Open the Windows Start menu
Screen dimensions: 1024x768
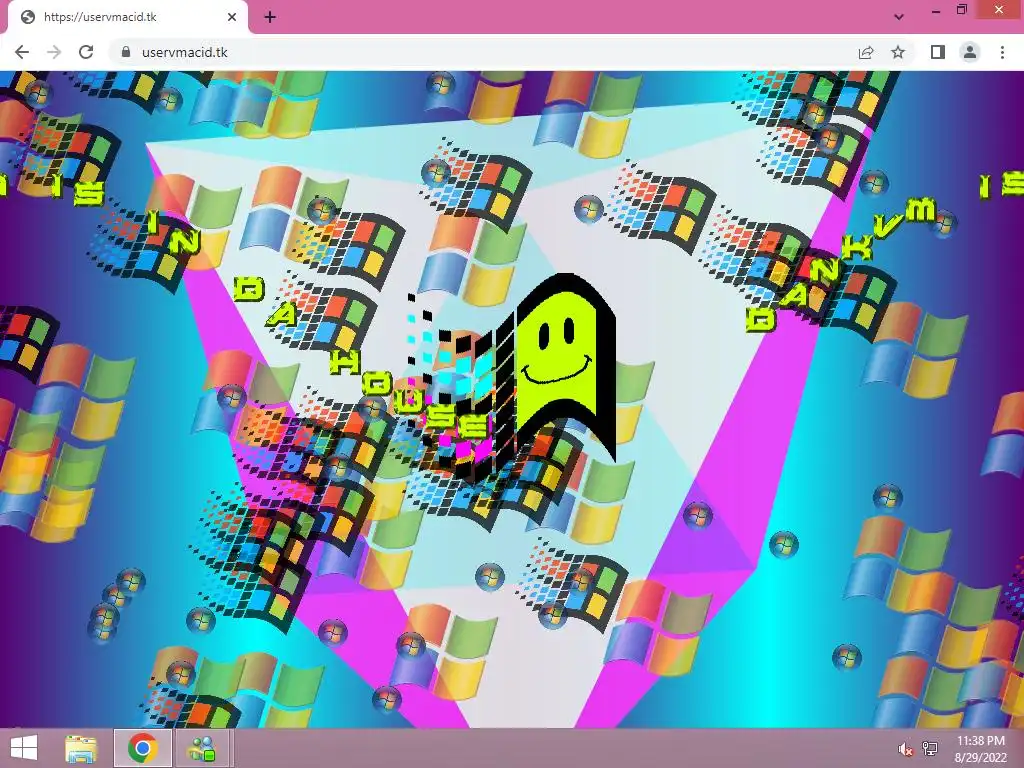(24, 748)
